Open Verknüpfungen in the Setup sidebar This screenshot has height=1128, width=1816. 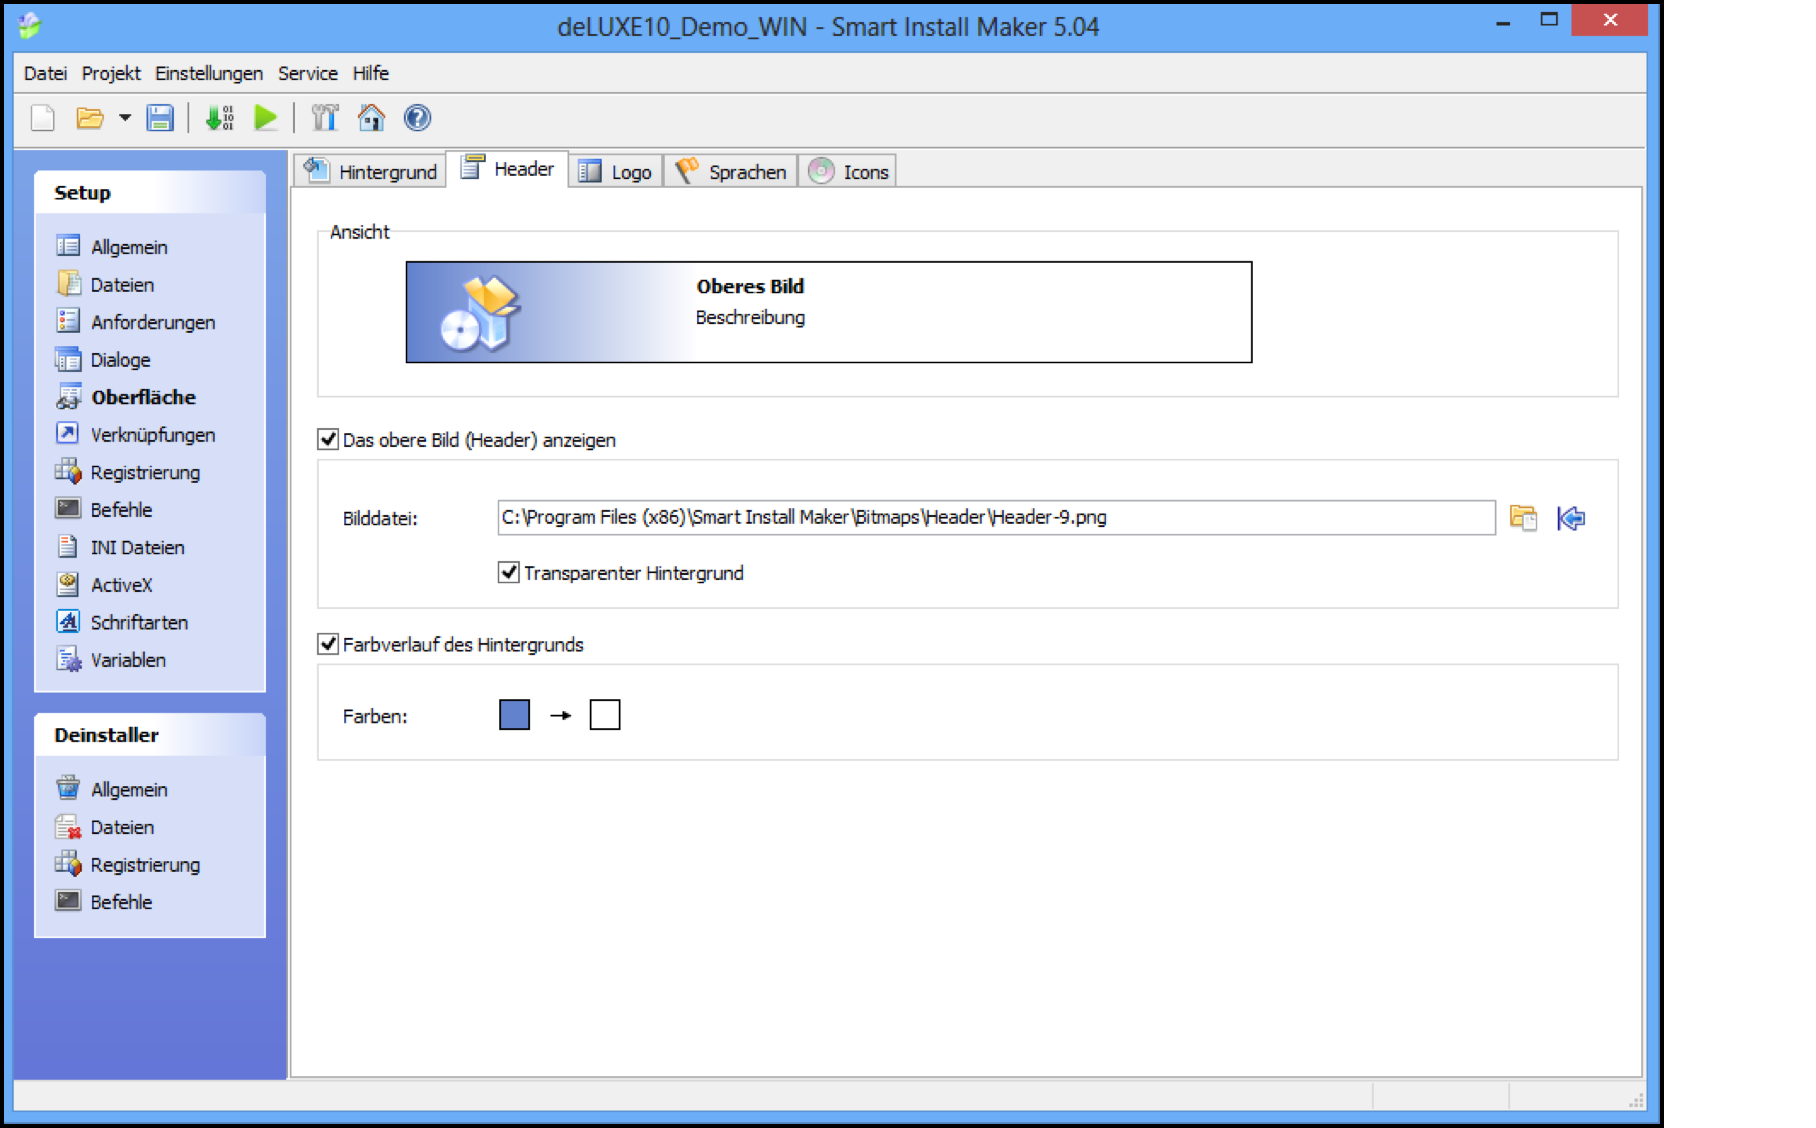click(152, 435)
